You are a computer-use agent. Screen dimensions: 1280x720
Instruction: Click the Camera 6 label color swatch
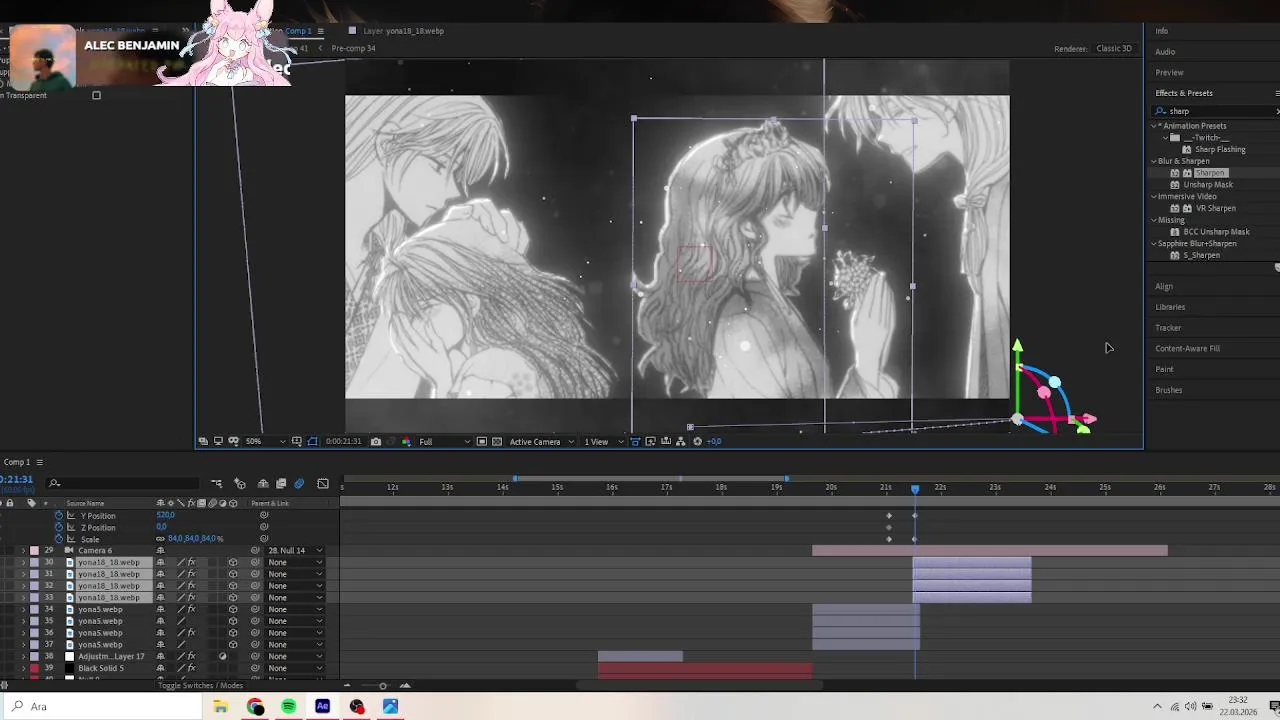coord(34,551)
